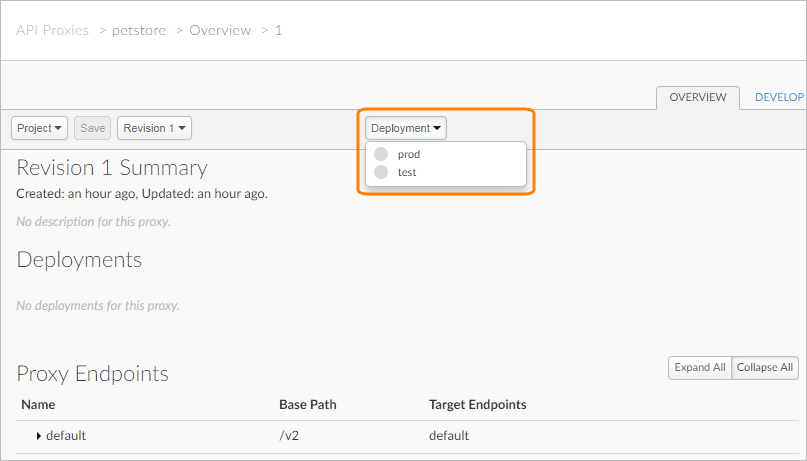Image resolution: width=807 pixels, height=461 pixels.
Task: Open the Revision 1 dropdown
Action: [154, 128]
